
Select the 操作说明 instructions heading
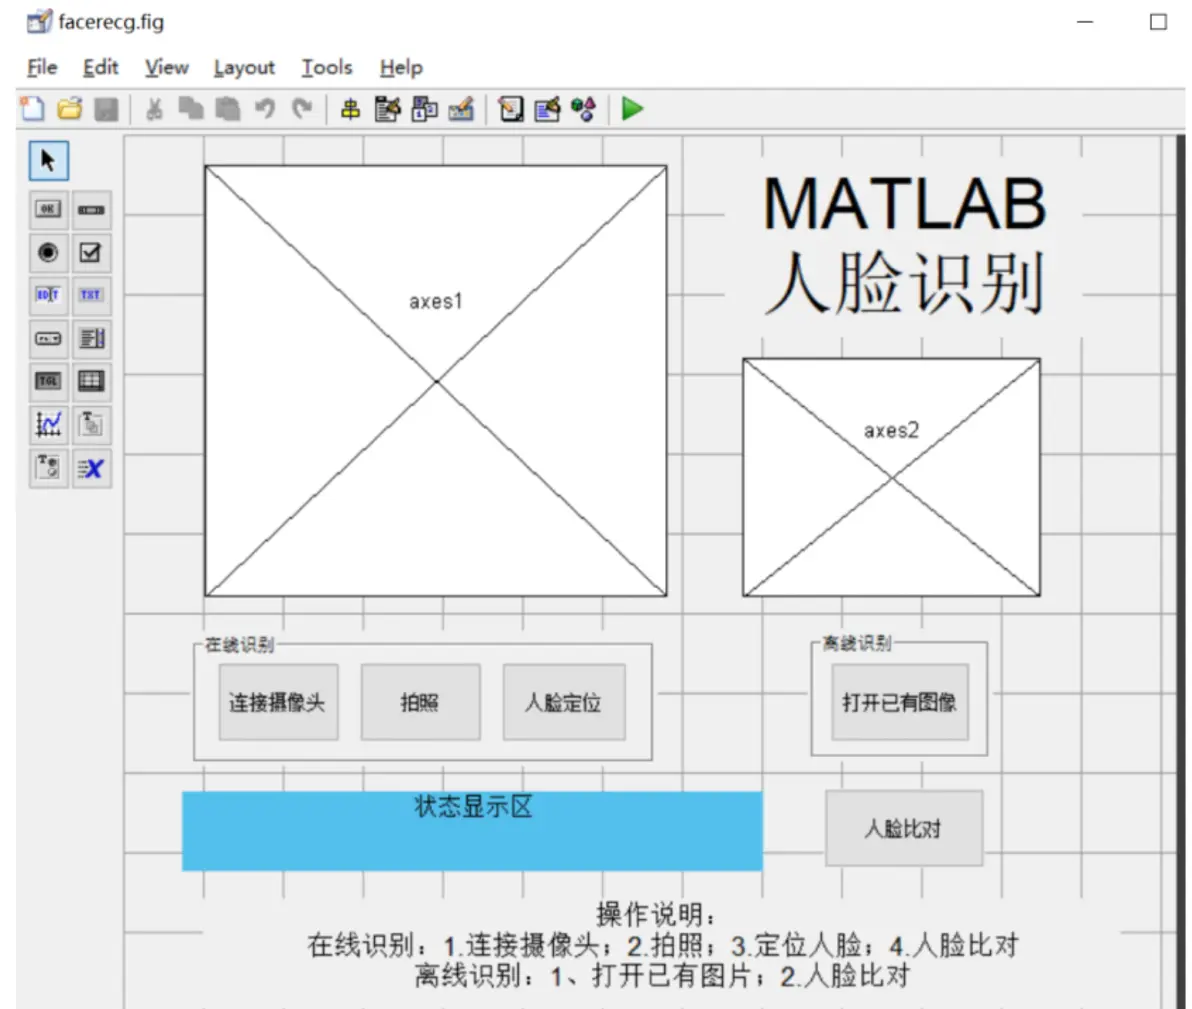655,915
